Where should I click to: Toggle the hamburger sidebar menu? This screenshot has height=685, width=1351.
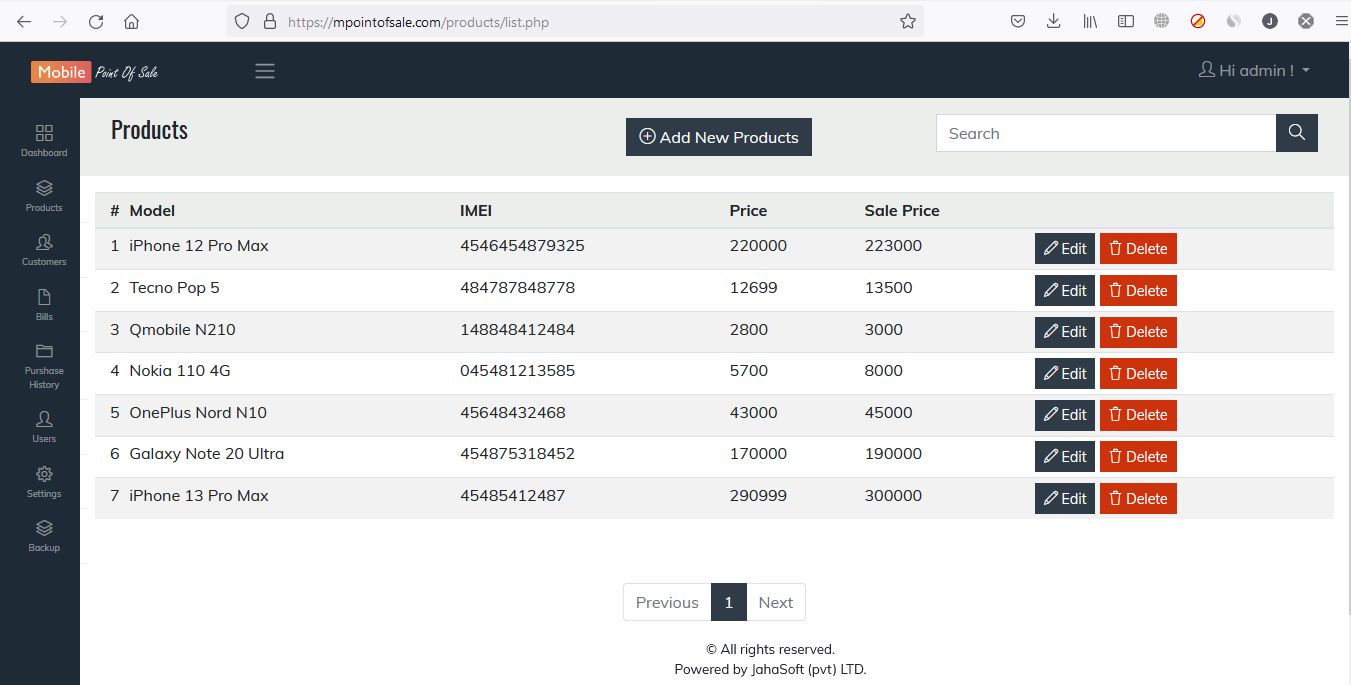pos(265,71)
